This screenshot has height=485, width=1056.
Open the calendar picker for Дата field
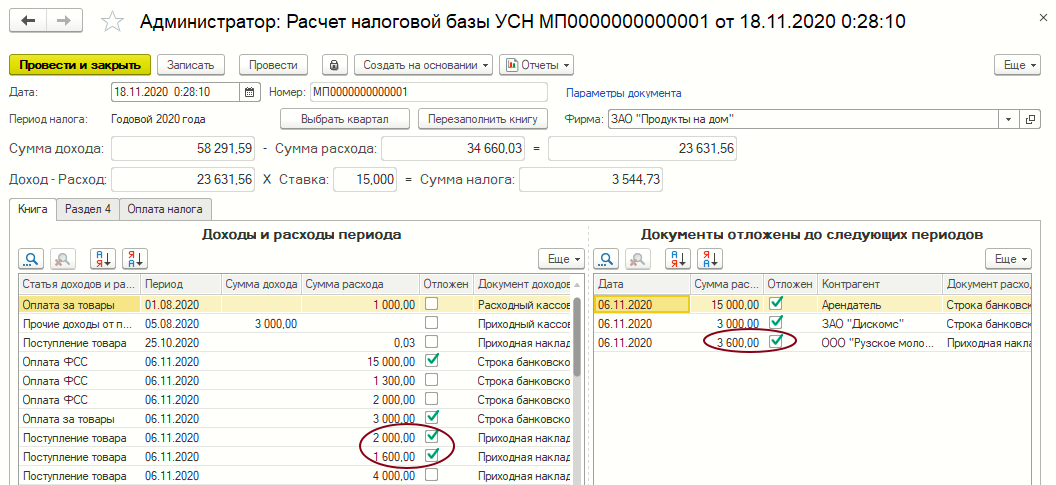(251, 92)
